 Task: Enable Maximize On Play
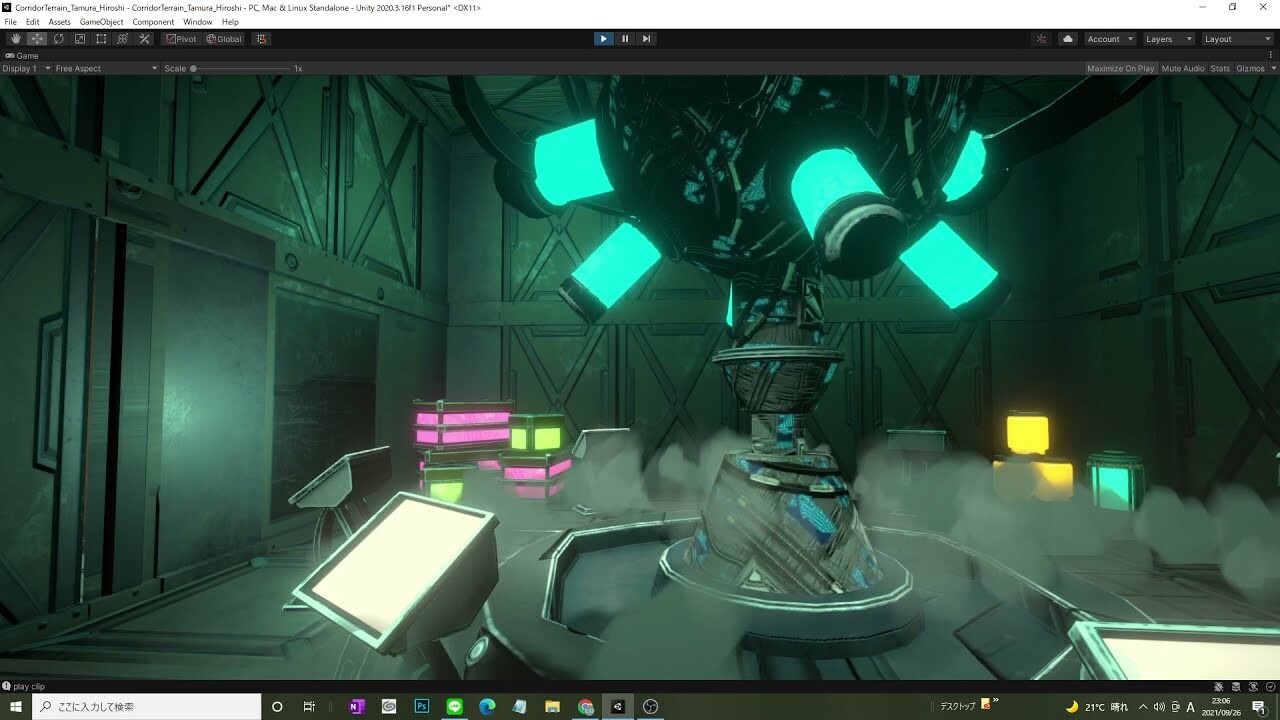pos(1119,68)
